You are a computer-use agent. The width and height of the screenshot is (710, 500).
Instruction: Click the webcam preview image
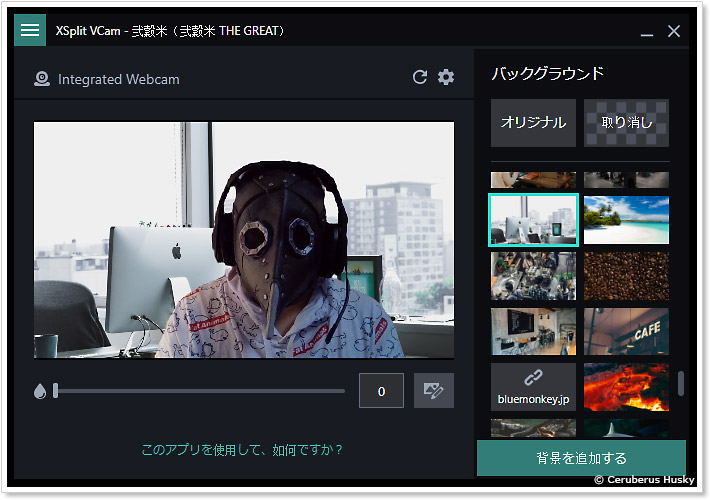[x=244, y=240]
